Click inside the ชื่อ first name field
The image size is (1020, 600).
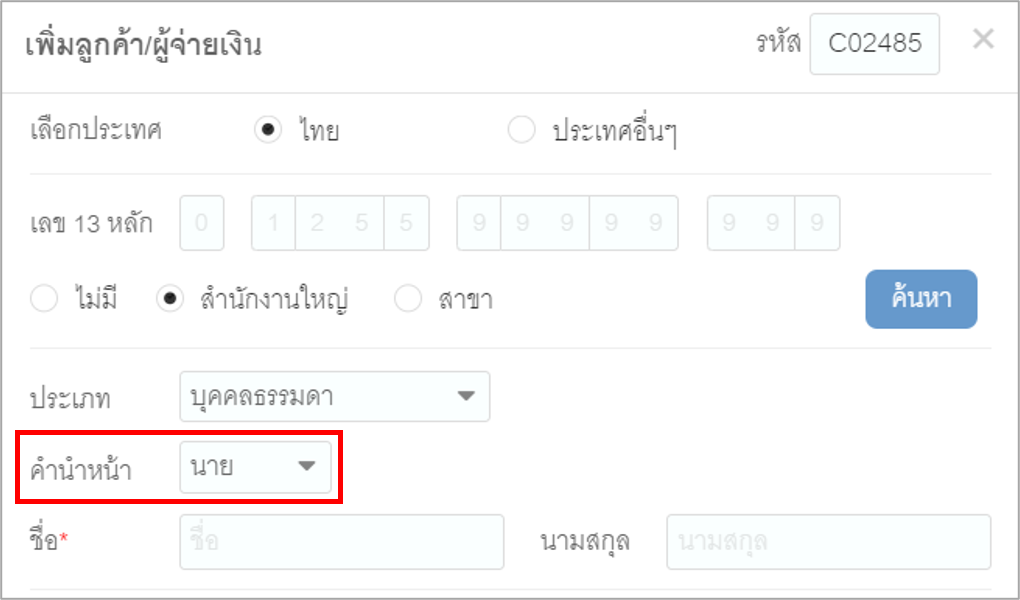point(342,541)
